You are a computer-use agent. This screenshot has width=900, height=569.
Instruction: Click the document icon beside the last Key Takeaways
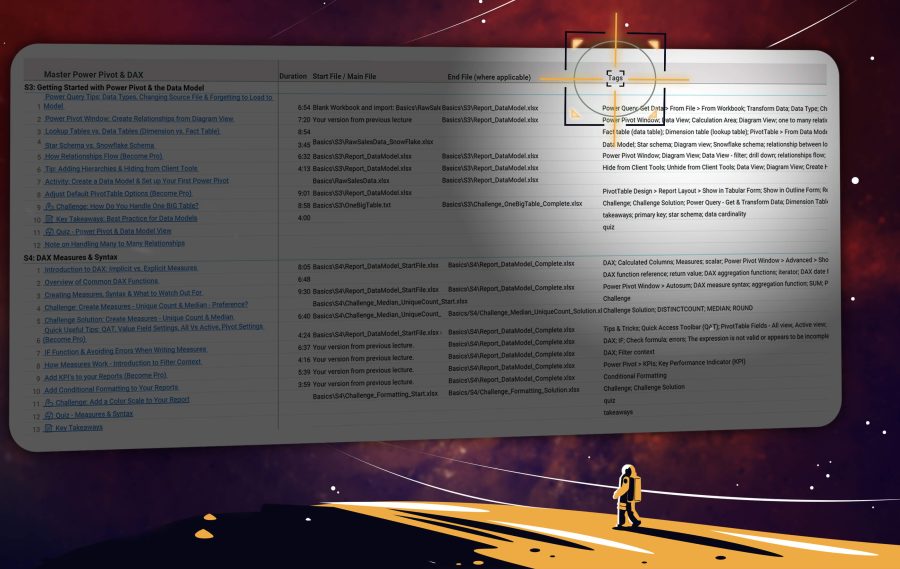point(49,428)
